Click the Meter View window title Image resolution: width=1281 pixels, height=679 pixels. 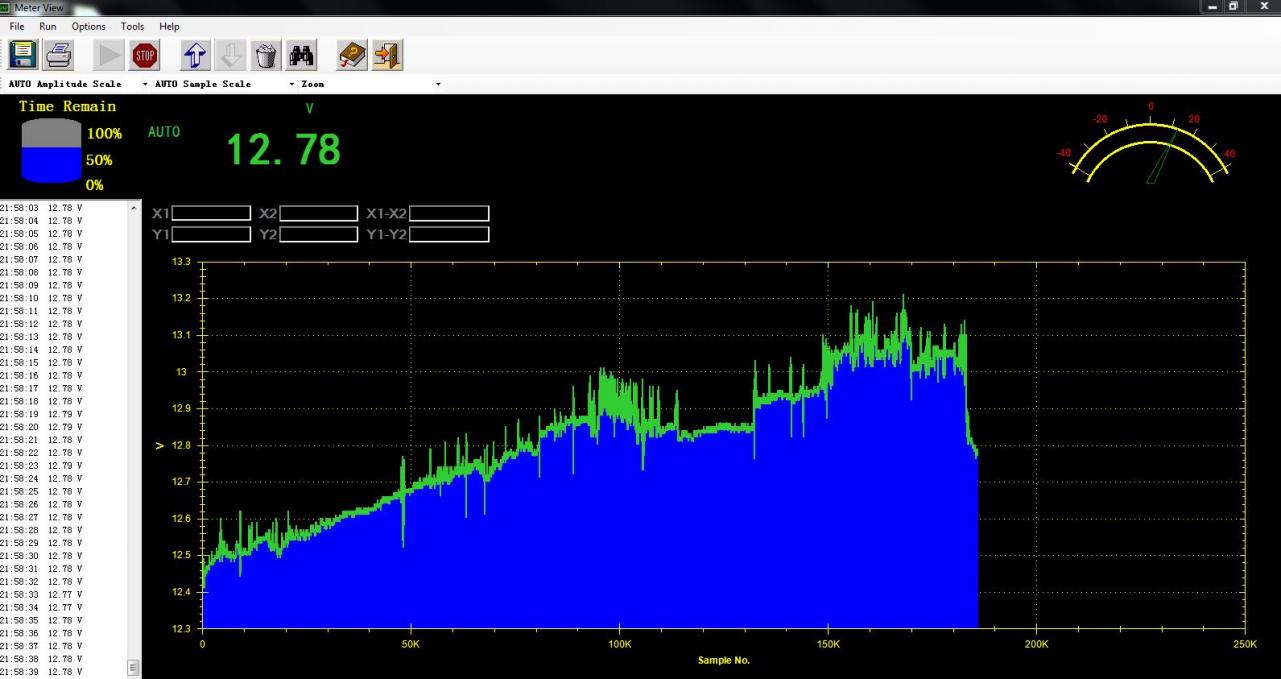(39, 7)
